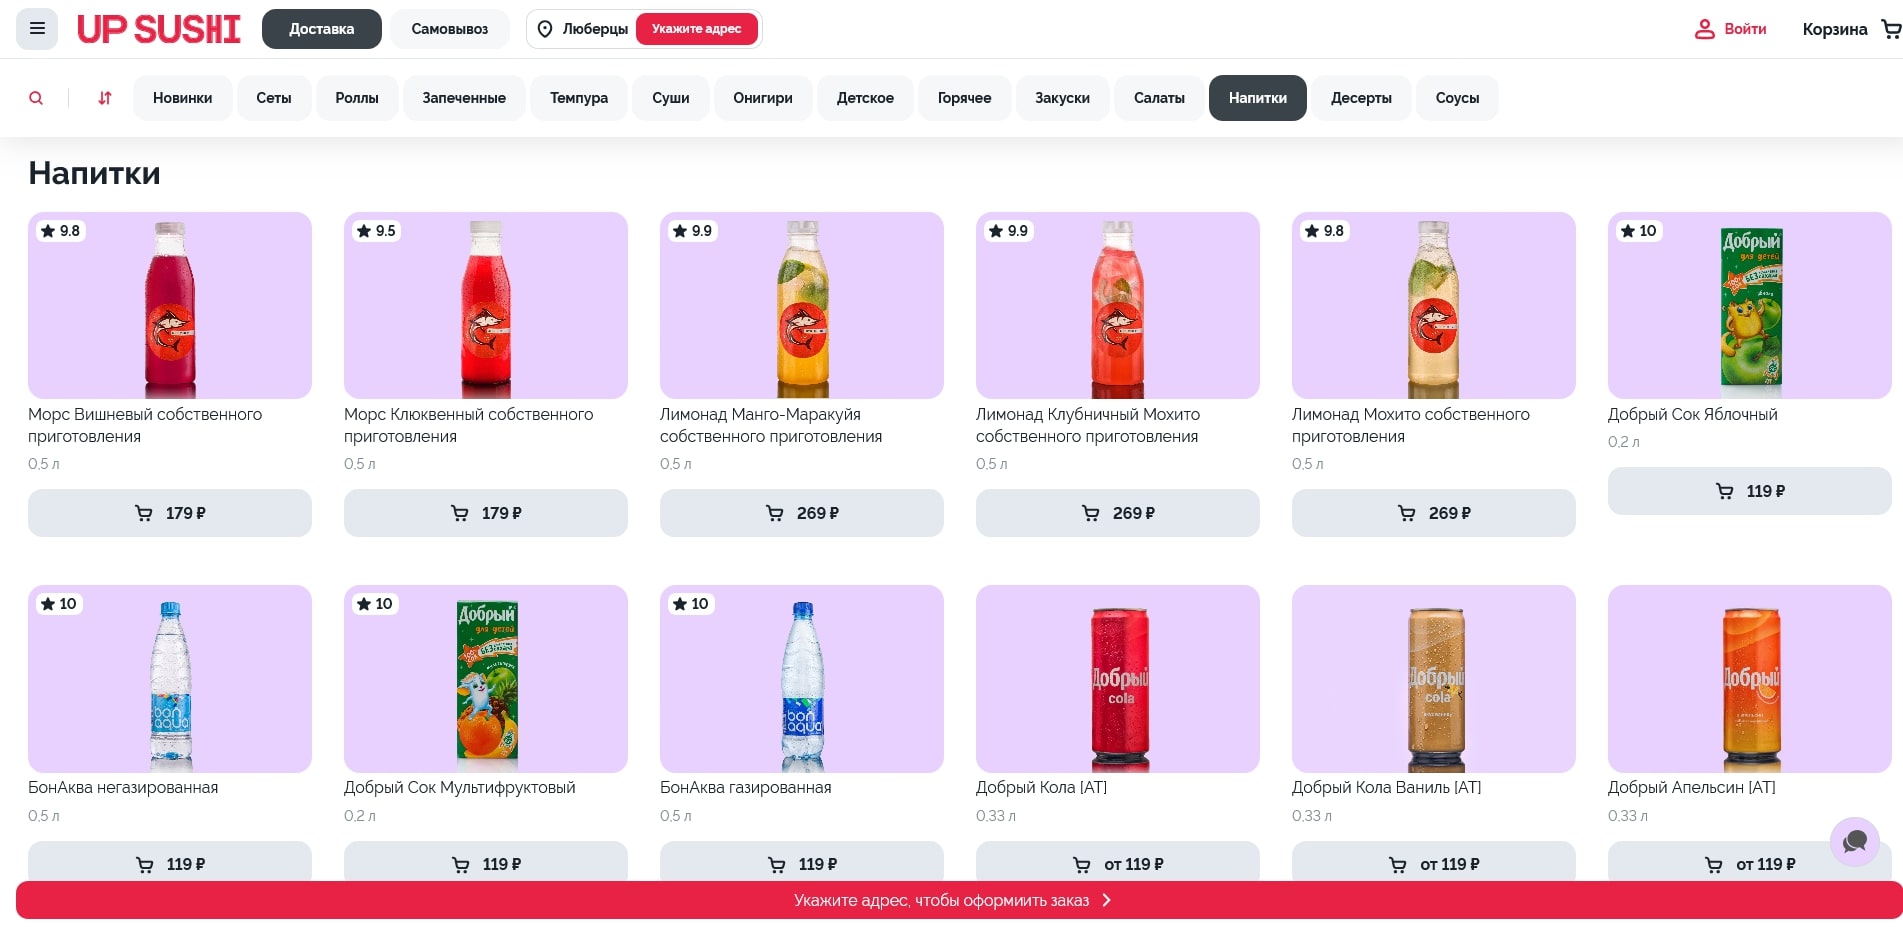
Task: Choose options for Добрый Кола [AT]
Action: [1117, 863]
